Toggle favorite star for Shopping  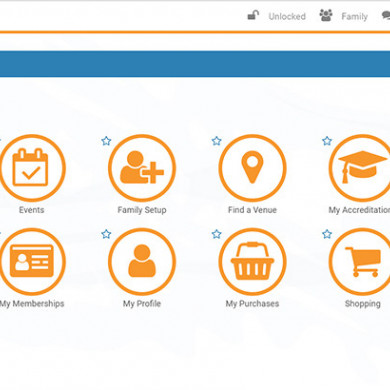point(327,234)
